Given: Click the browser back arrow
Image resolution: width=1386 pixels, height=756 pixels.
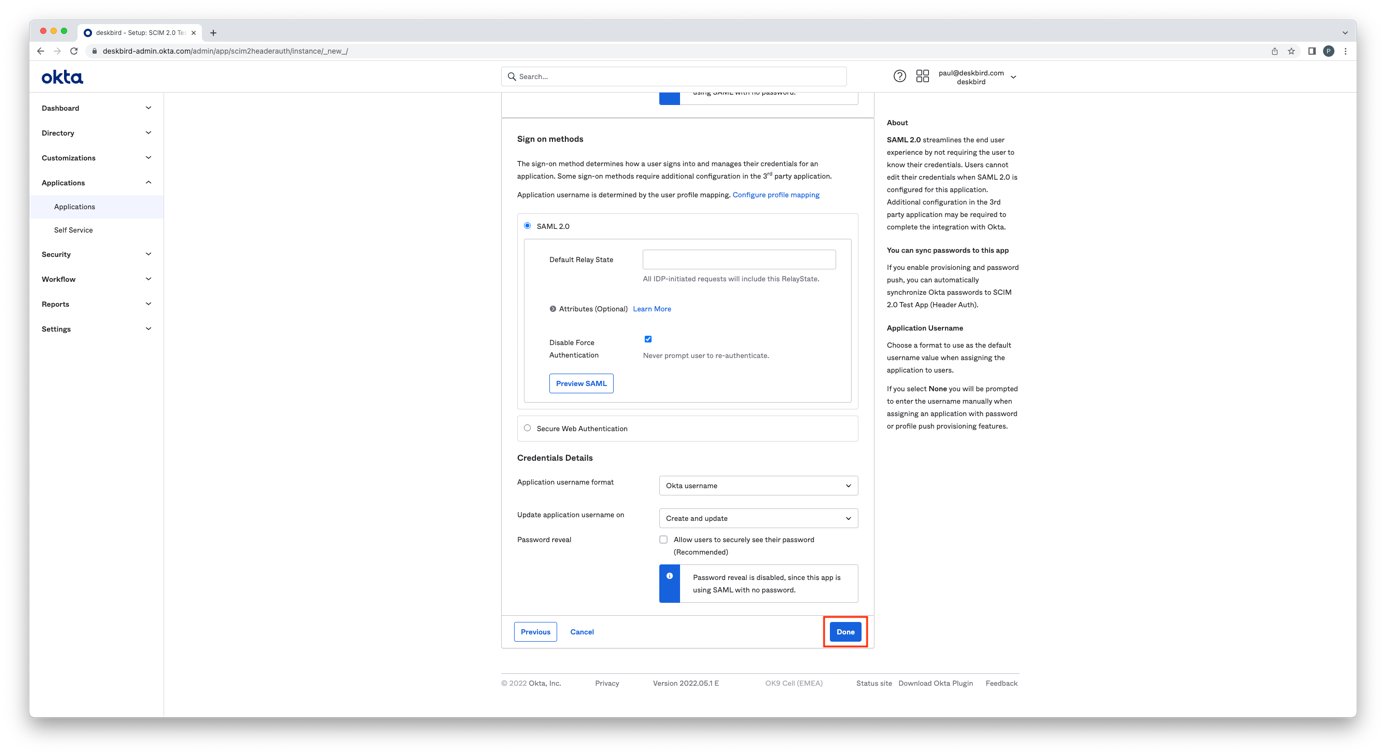Looking at the screenshot, I should pyautogui.click(x=40, y=51).
